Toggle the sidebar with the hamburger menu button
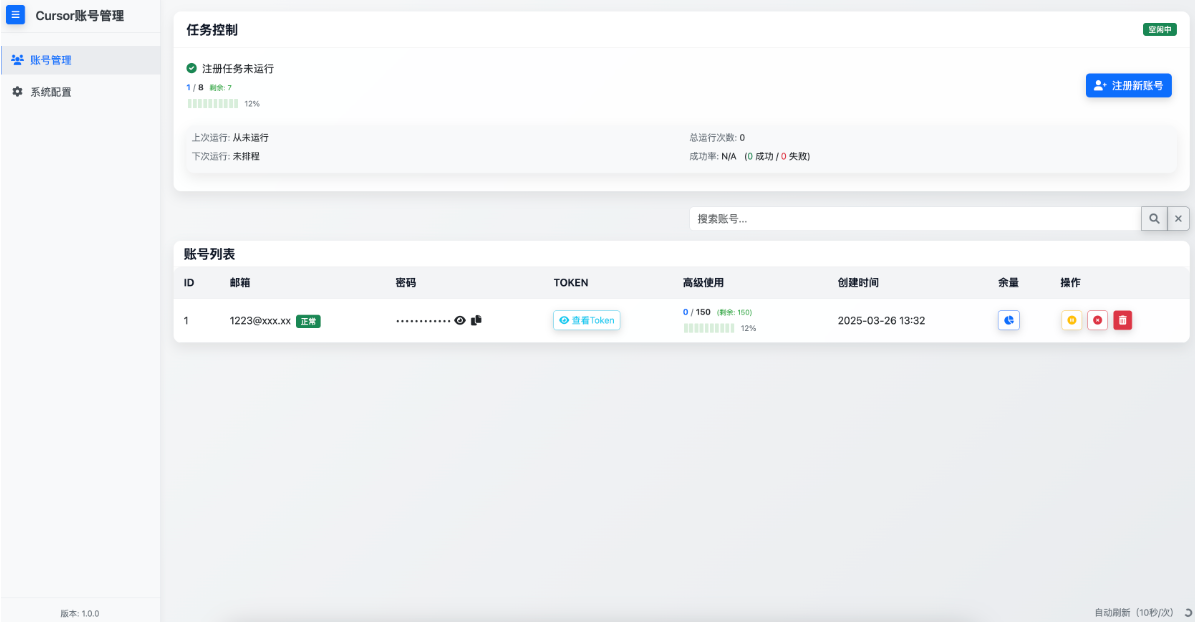The image size is (1195, 622). click(15, 14)
